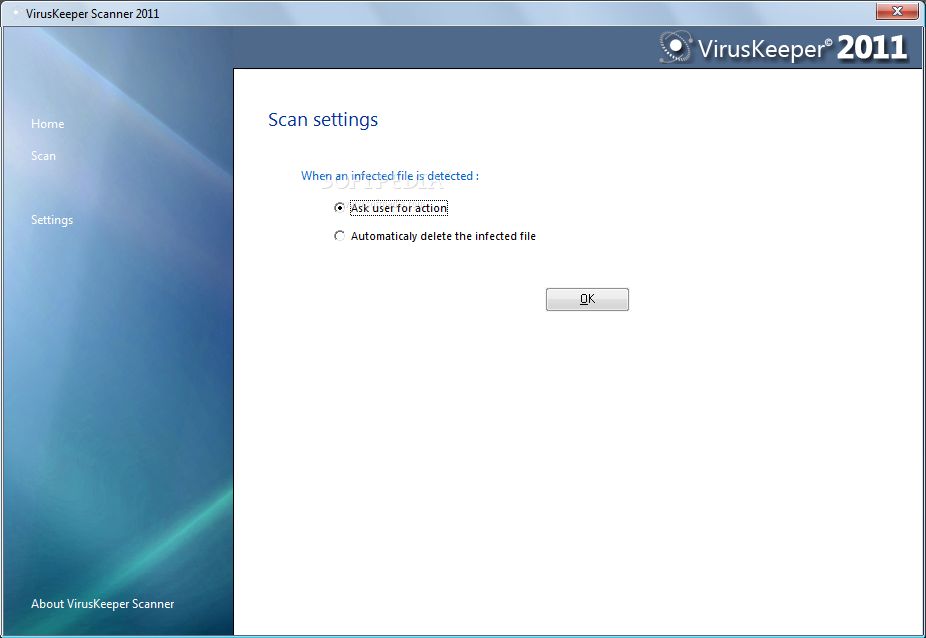Open About VirusKeeper Scanner link
Image resolution: width=926 pixels, height=638 pixels.
click(103, 604)
